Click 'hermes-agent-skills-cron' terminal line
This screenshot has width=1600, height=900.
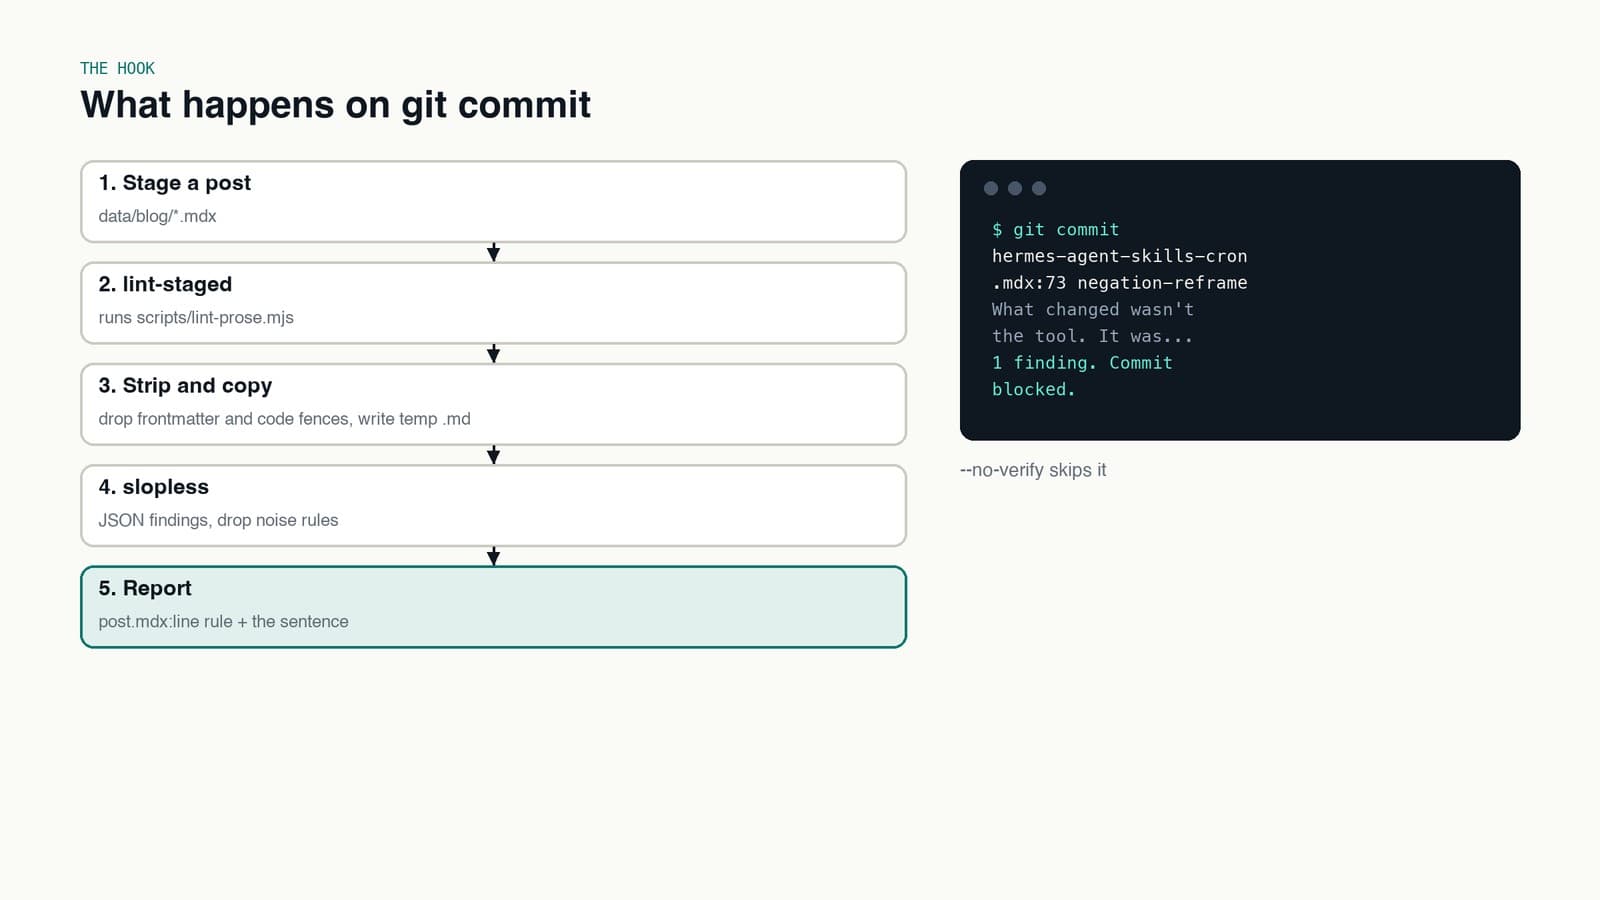point(1119,256)
